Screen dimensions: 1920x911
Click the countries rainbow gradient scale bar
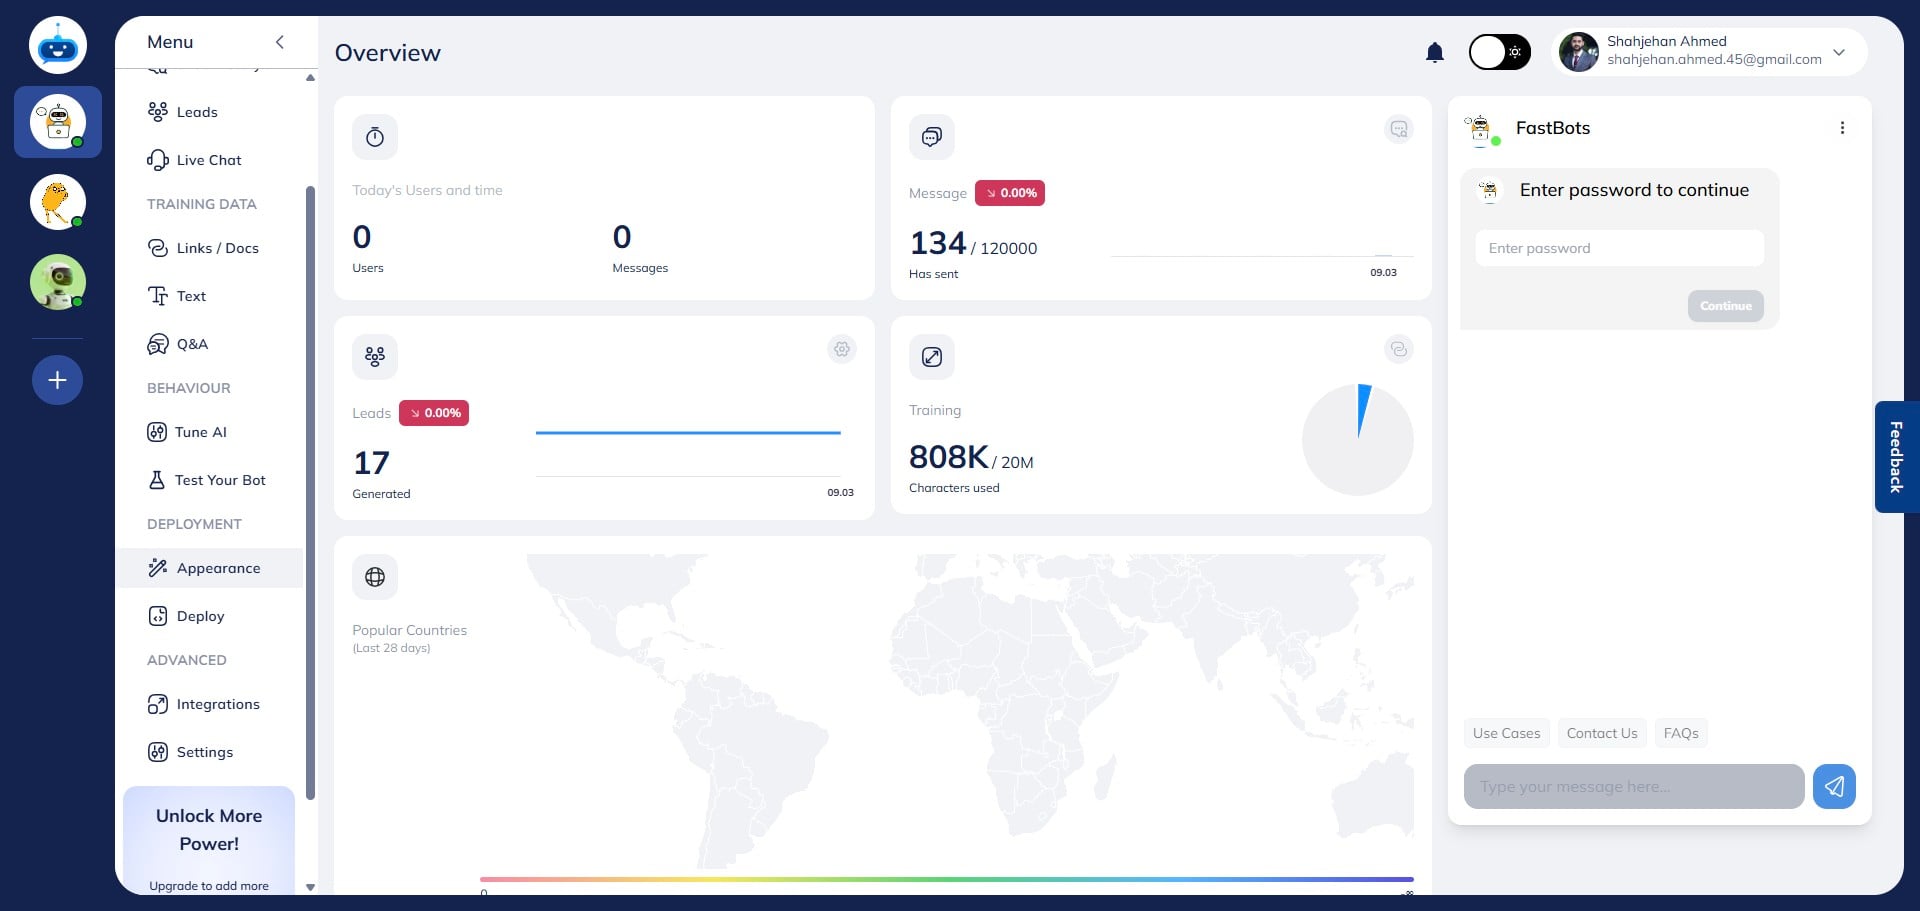(x=947, y=880)
